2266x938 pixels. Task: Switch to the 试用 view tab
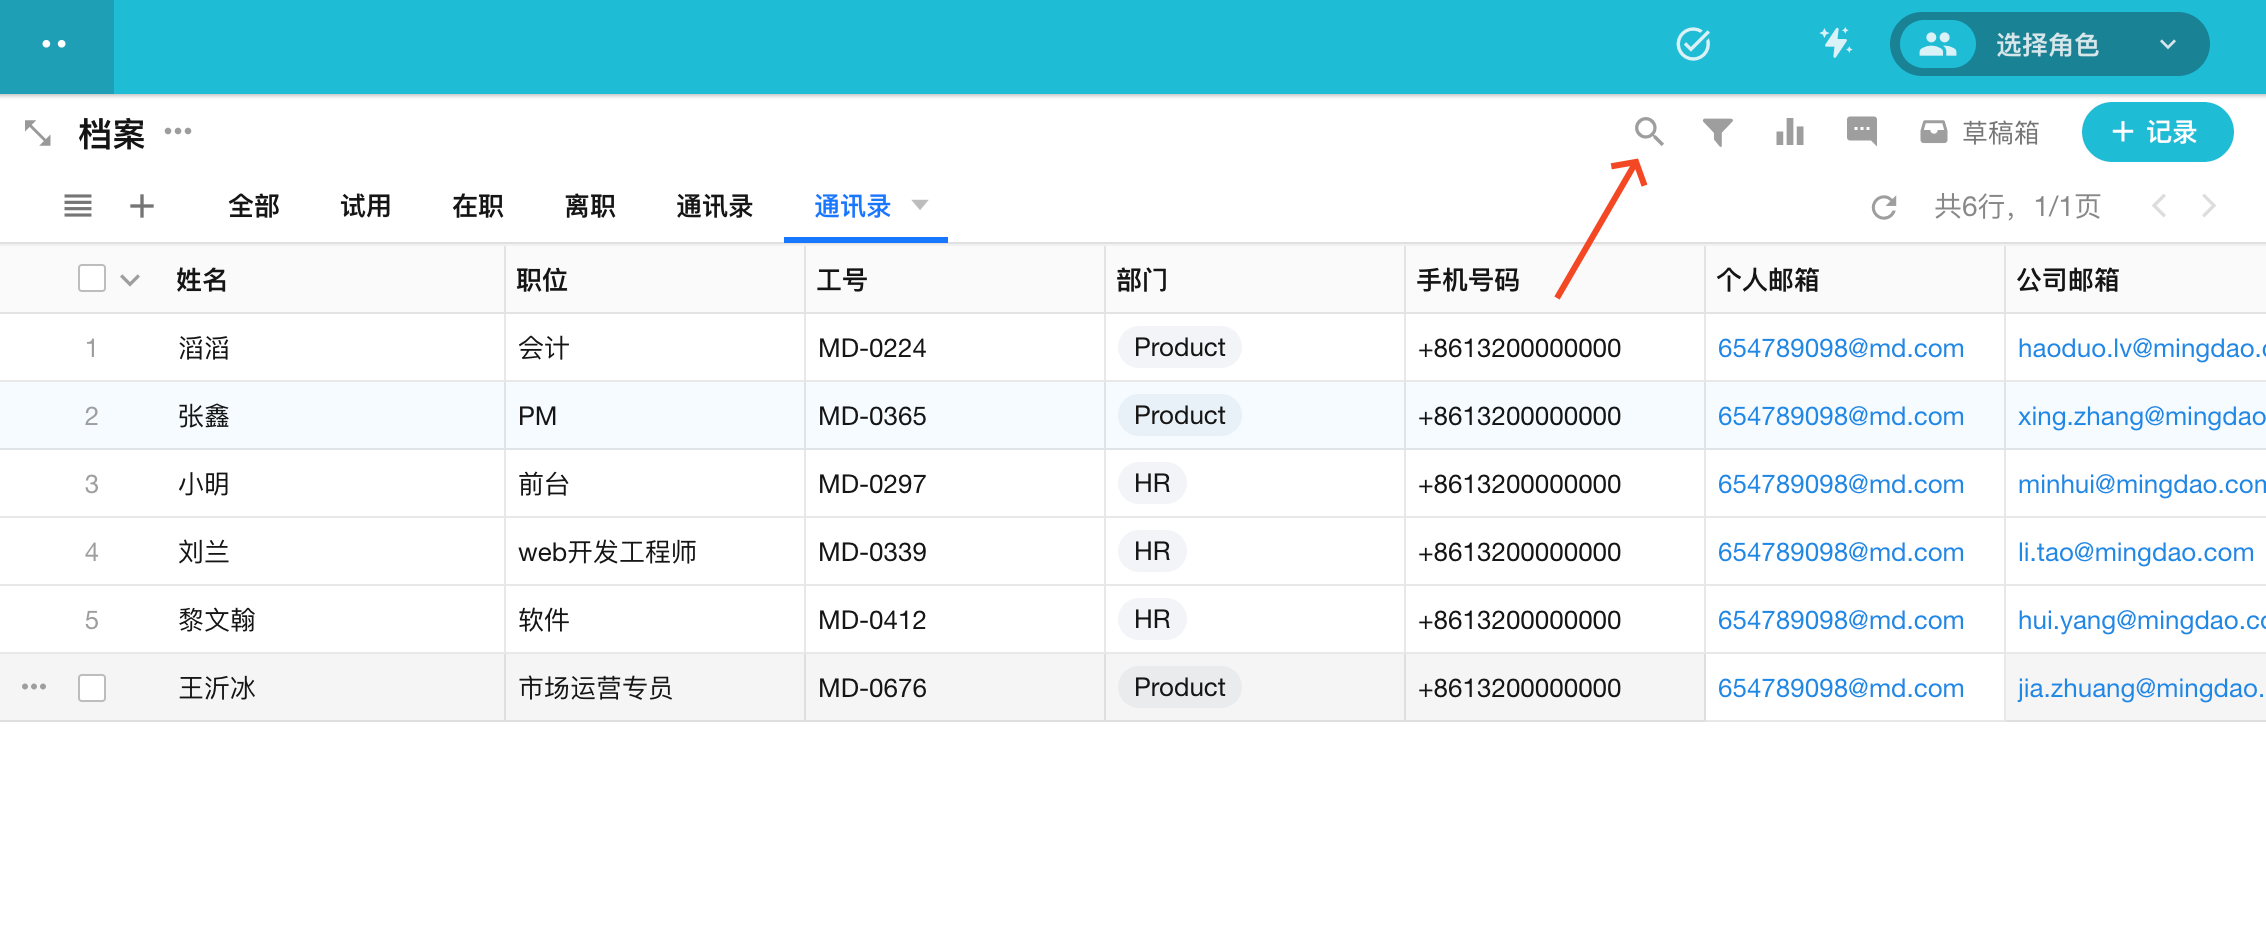365,206
